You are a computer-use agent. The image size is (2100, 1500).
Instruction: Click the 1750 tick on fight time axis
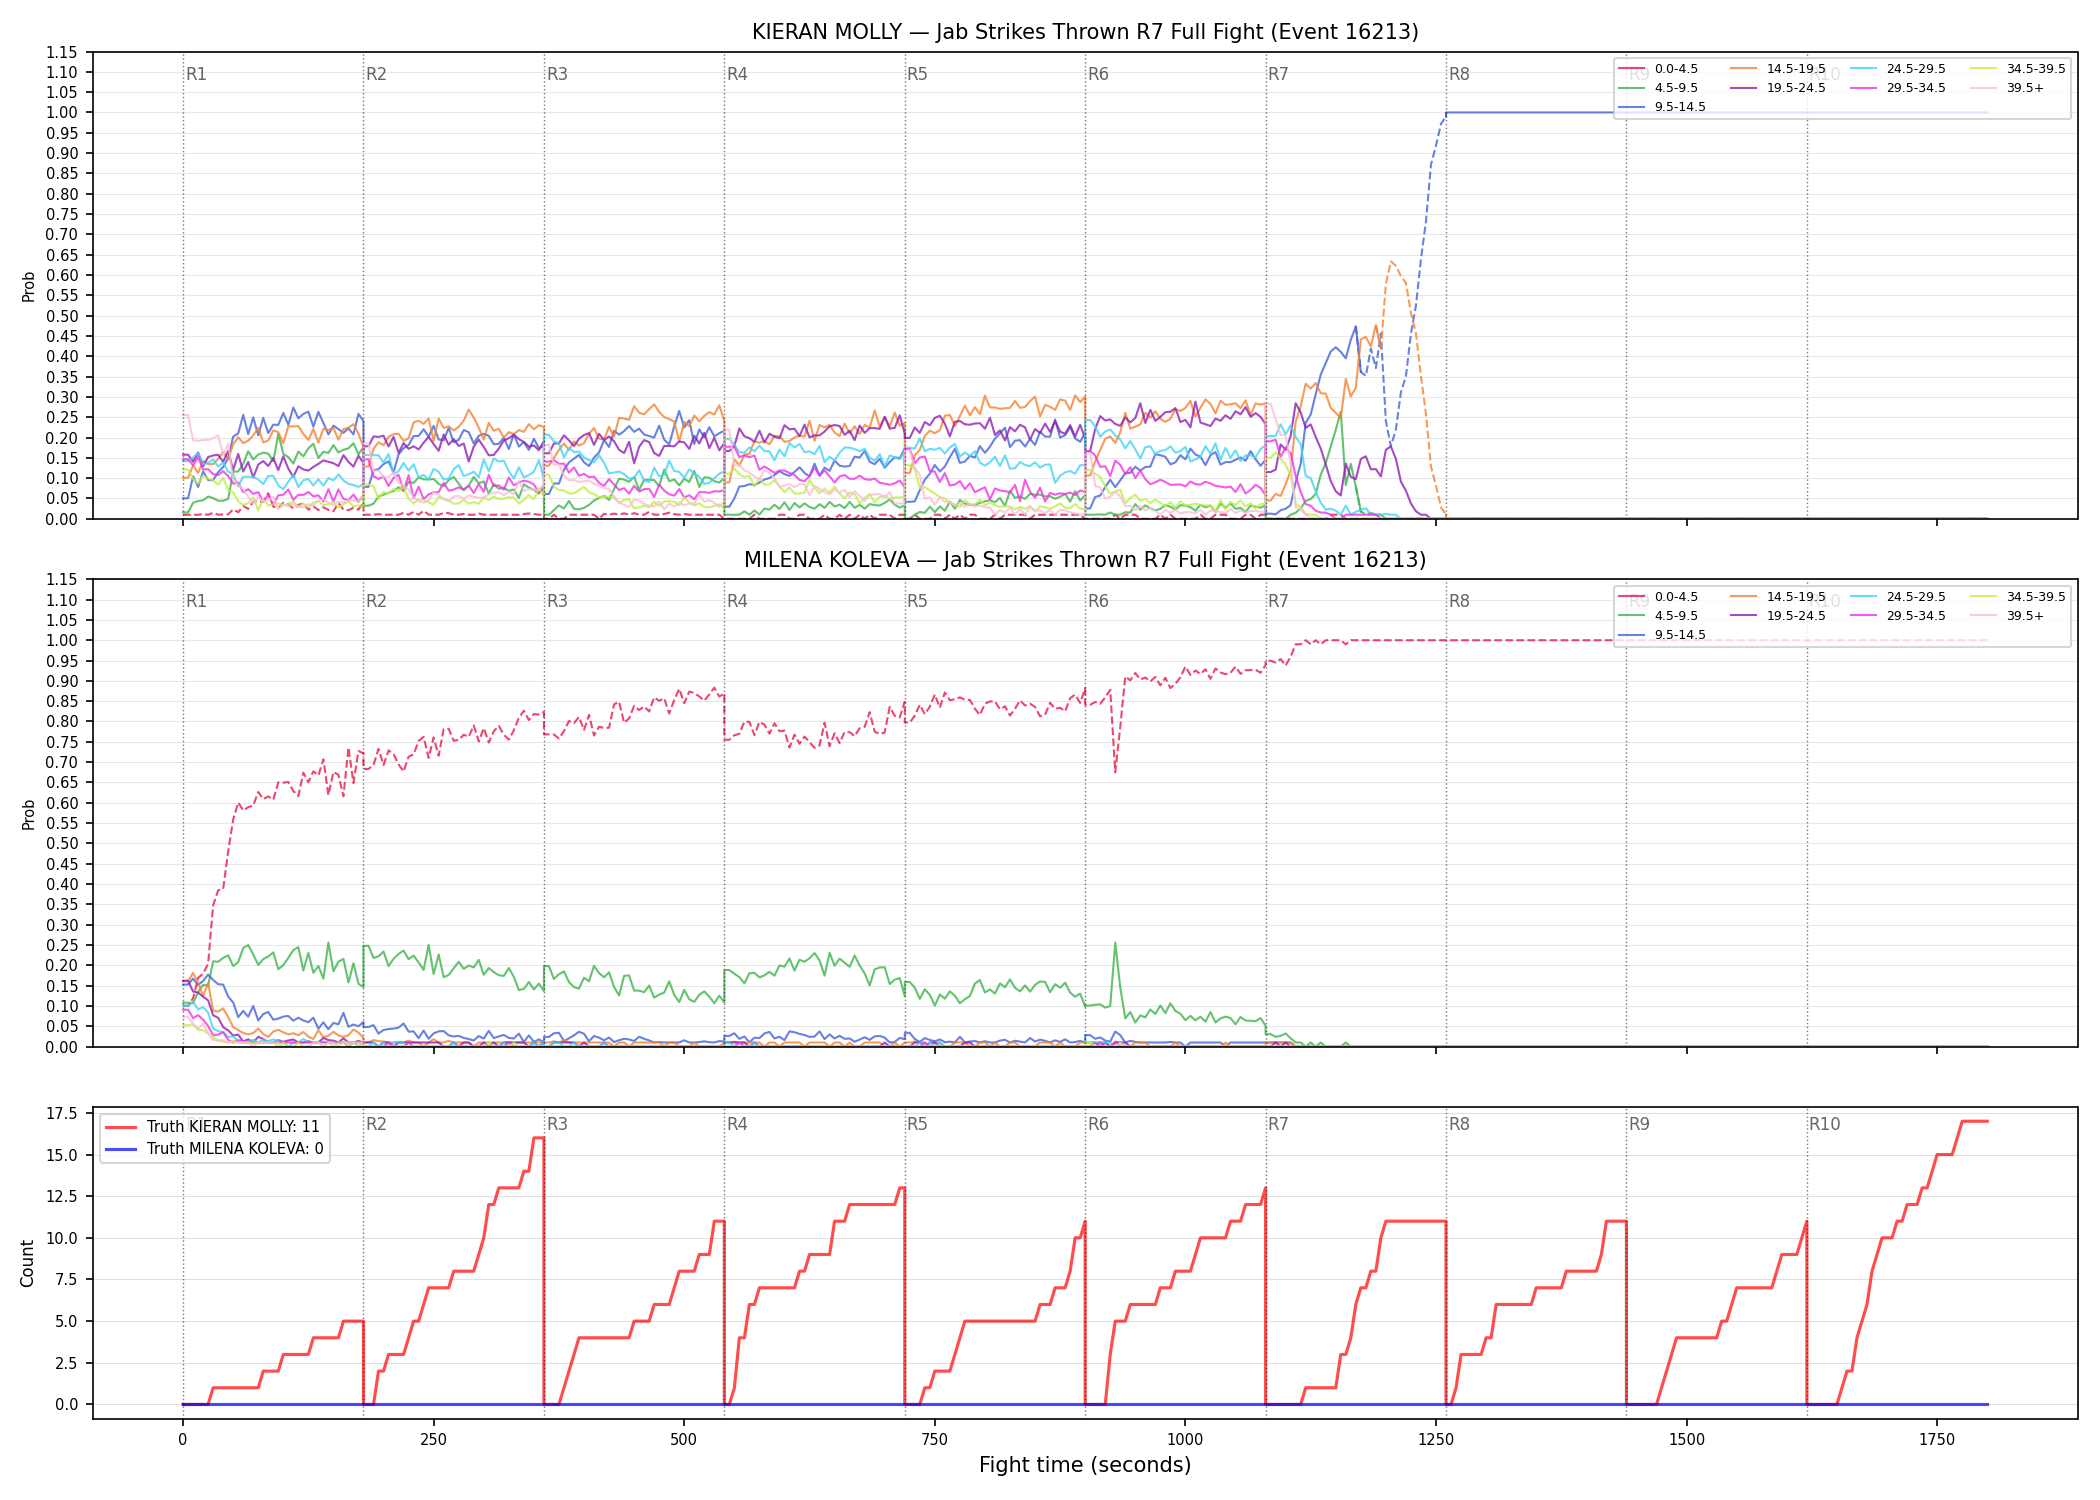(x=1937, y=1440)
